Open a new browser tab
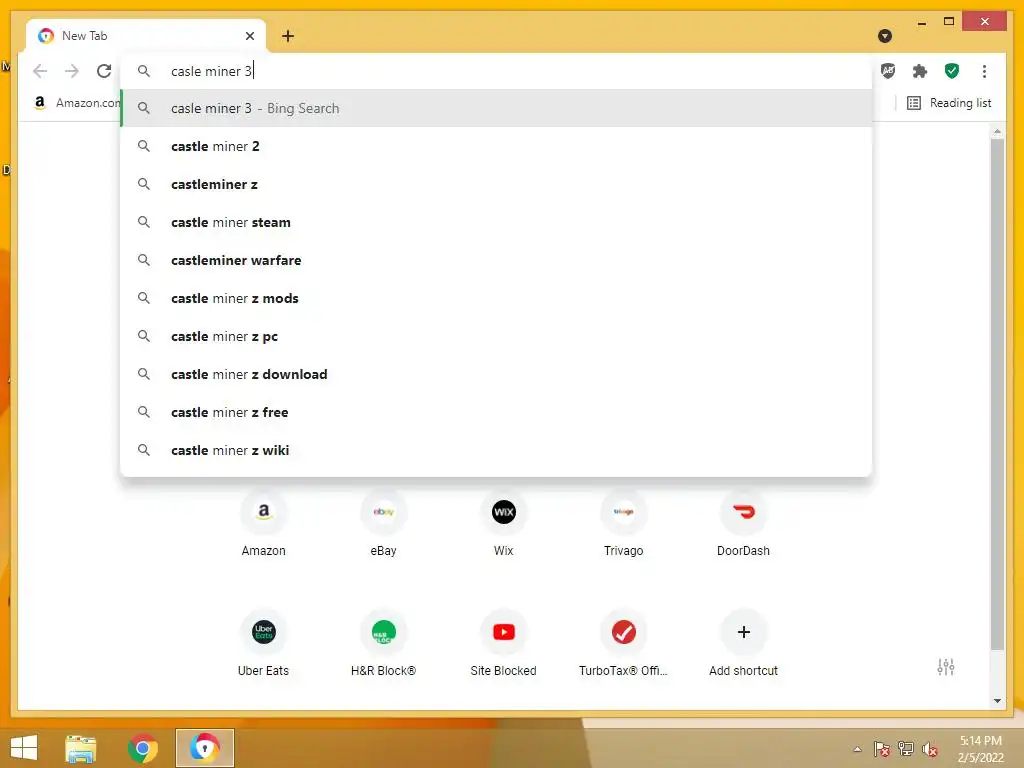Image resolution: width=1024 pixels, height=768 pixels. (x=288, y=36)
